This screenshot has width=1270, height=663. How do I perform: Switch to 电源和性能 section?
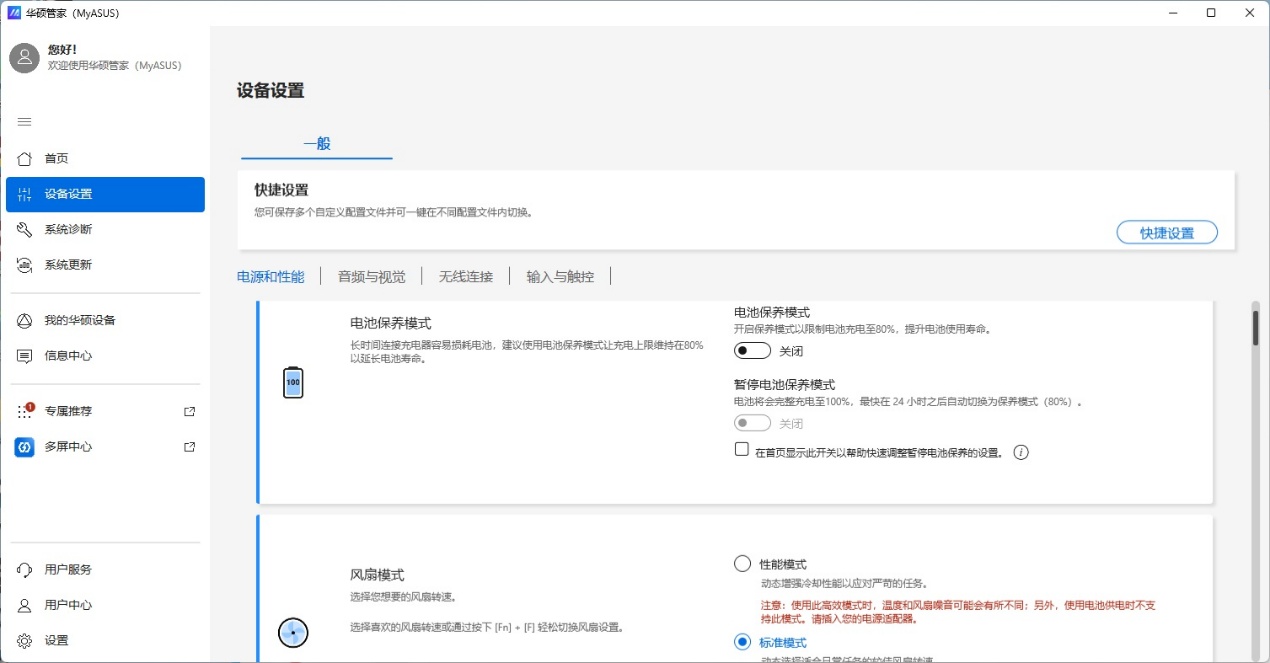270,276
